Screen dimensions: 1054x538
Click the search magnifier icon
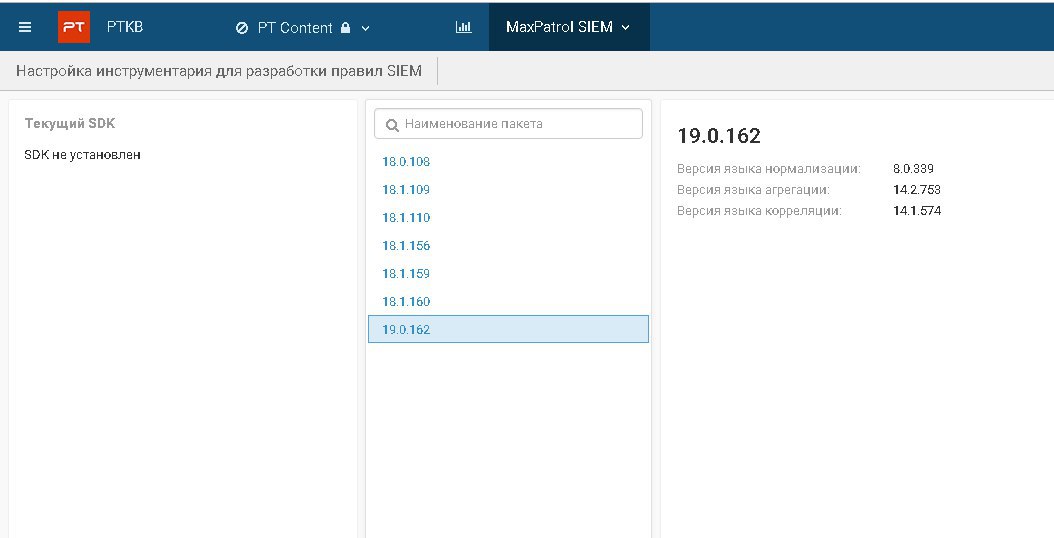[x=392, y=125]
